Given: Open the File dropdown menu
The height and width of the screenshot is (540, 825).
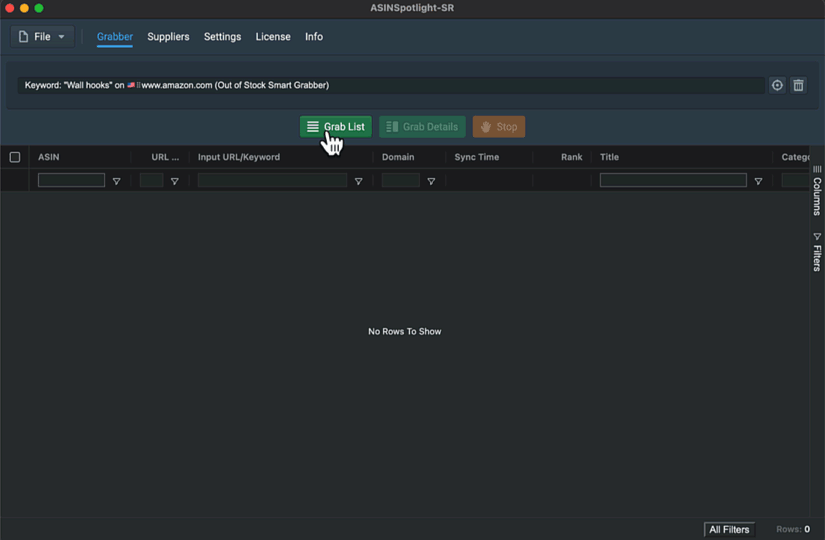Looking at the screenshot, I should coord(42,37).
